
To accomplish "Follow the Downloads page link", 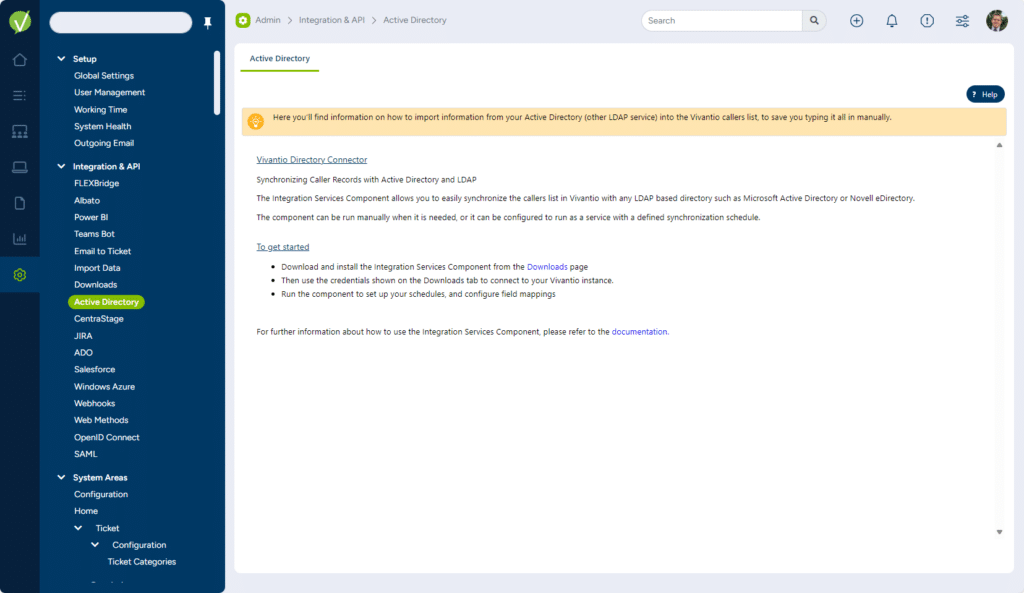I will (547, 267).
